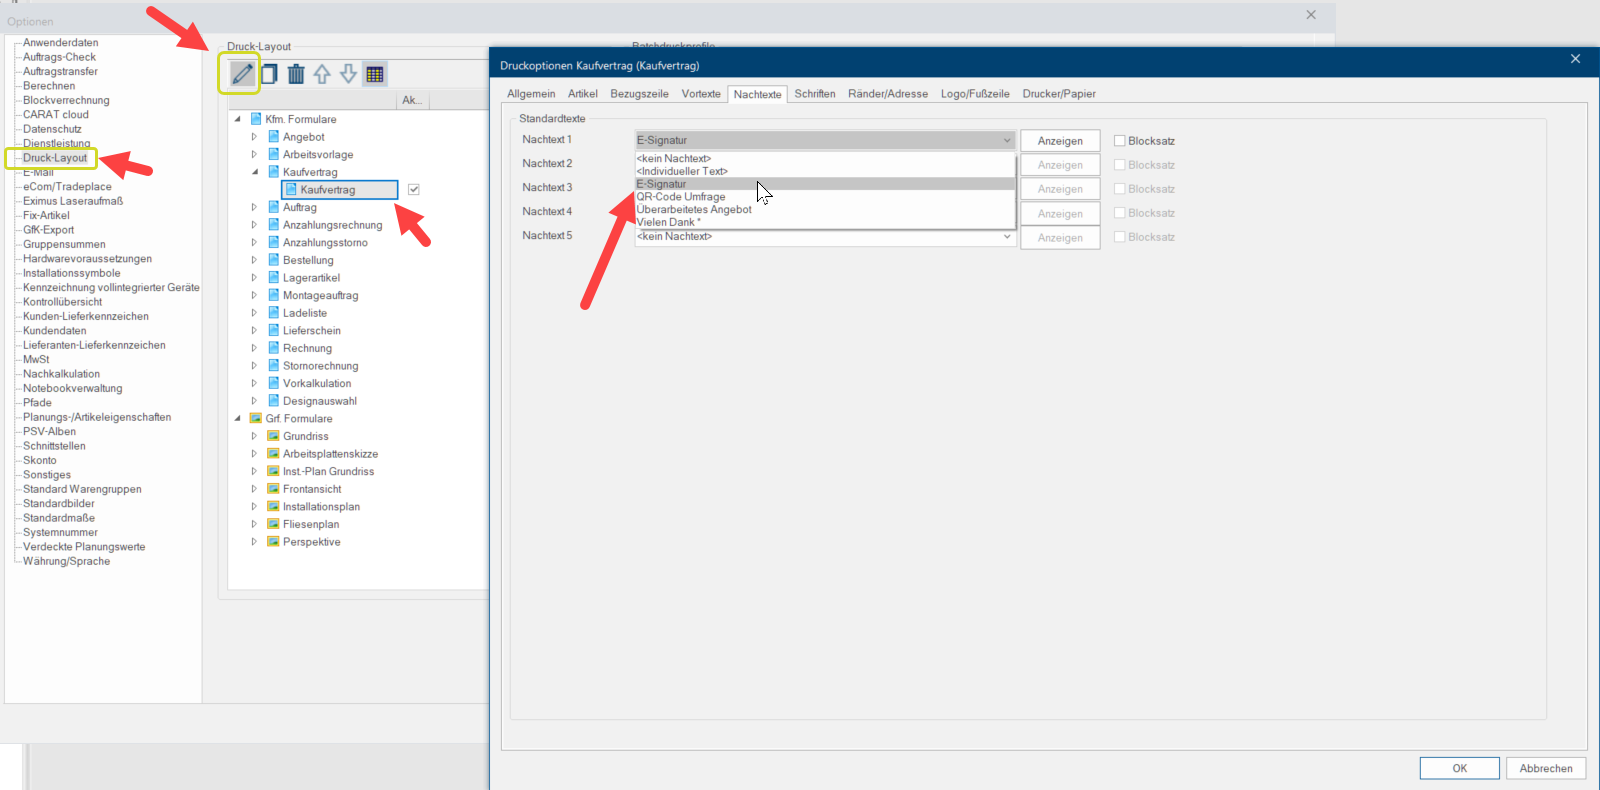Click the move down arrow icon
This screenshot has width=1600, height=790.
(x=348, y=74)
